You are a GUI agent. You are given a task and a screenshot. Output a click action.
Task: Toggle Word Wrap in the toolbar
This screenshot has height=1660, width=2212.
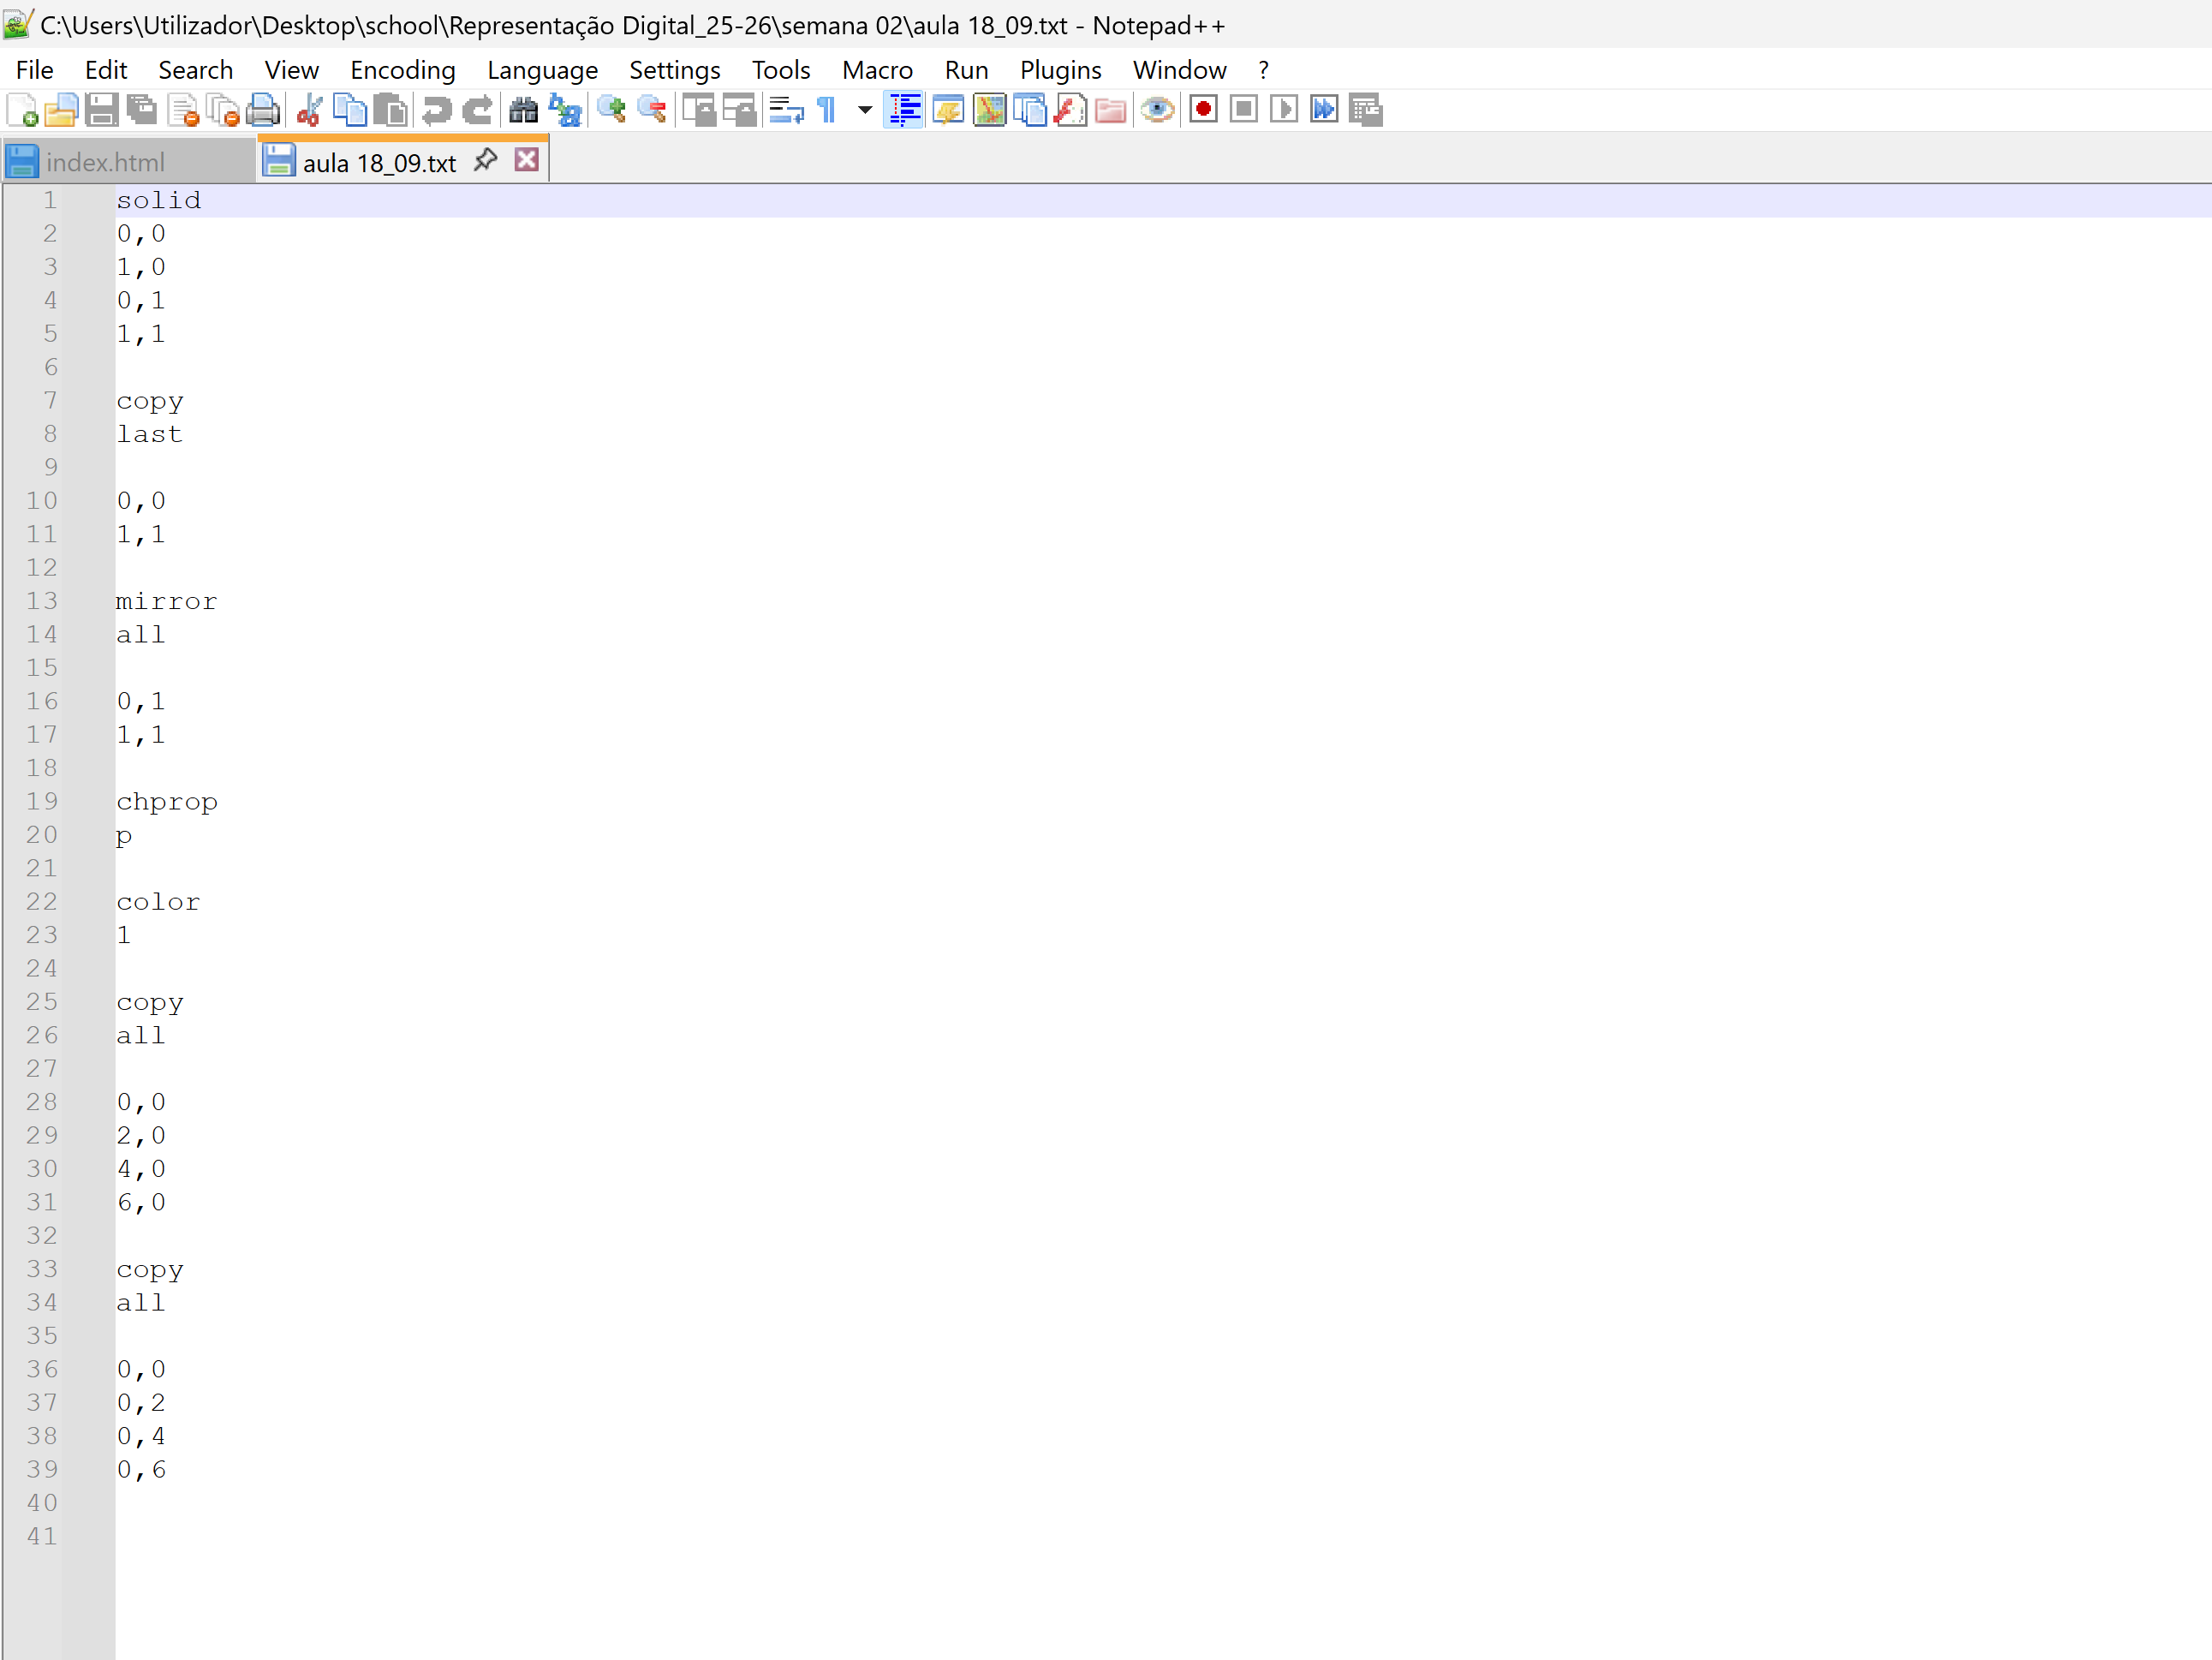tap(786, 110)
